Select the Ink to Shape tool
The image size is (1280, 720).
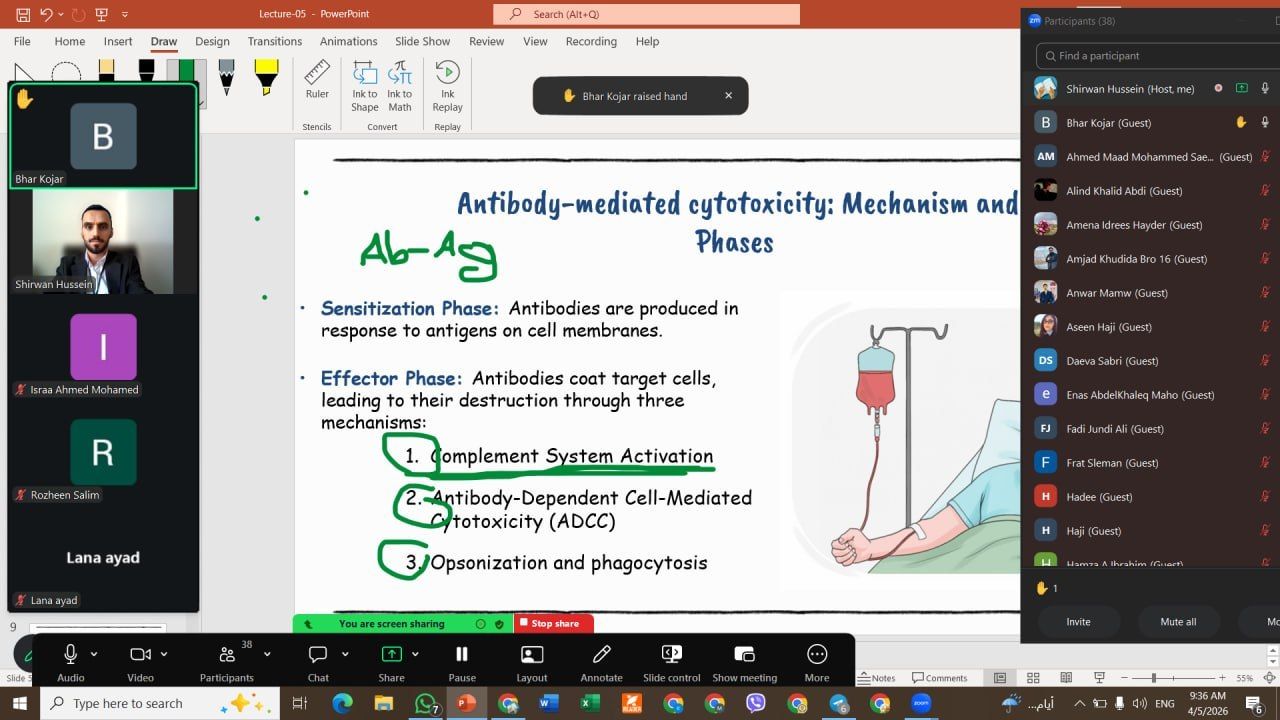click(365, 86)
